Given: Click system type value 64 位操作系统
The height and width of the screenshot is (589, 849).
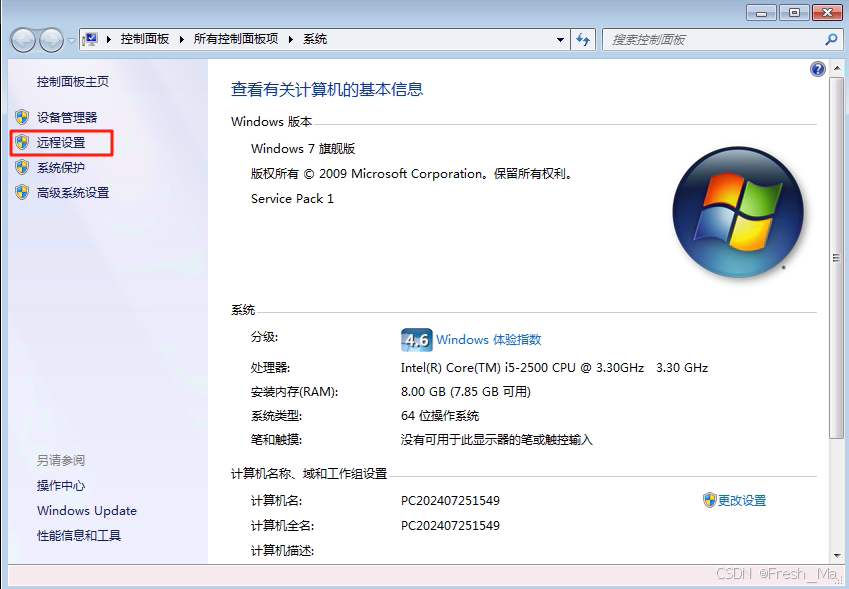Looking at the screenshot, I should point(440,416).
